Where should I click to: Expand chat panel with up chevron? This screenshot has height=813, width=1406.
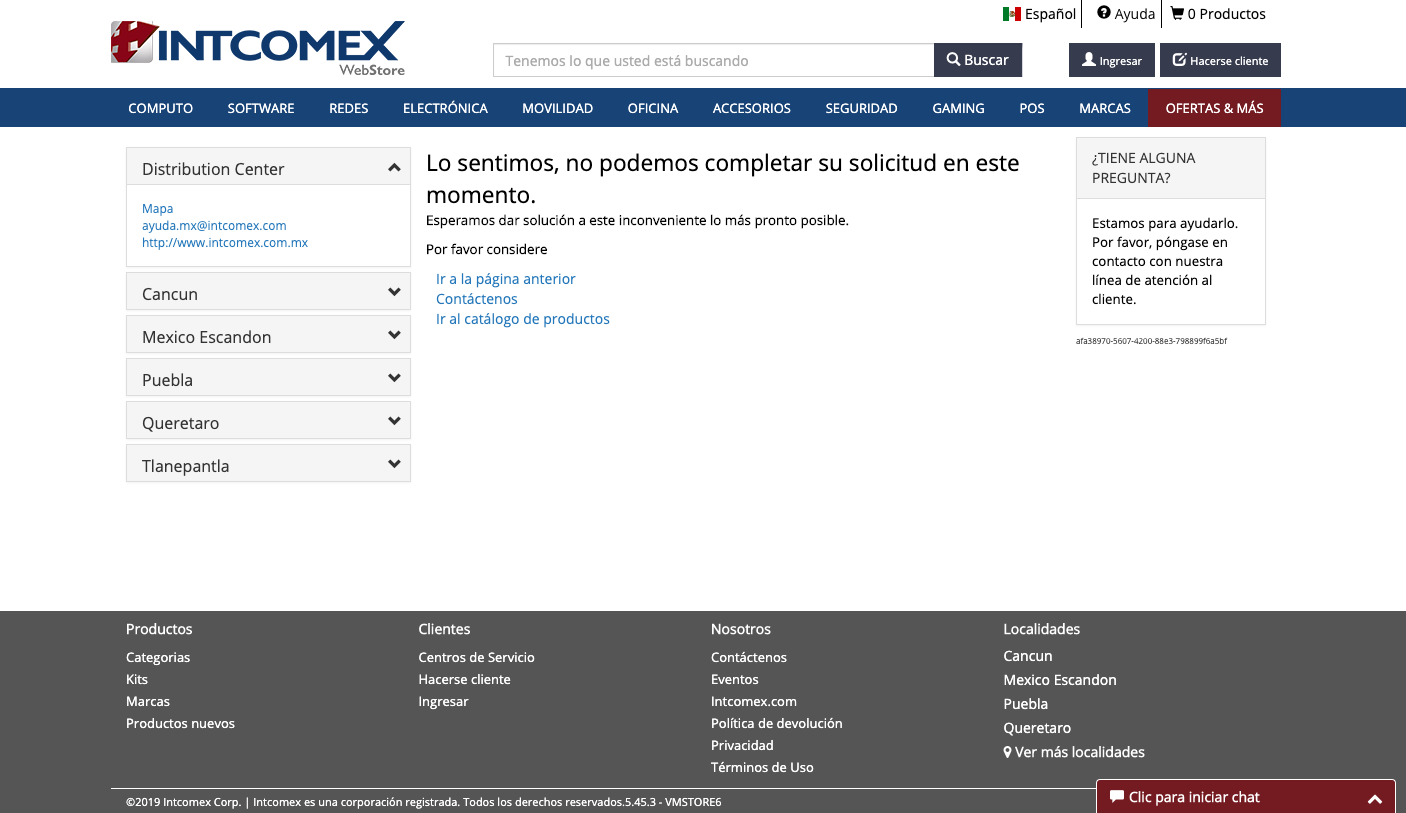1375,798
